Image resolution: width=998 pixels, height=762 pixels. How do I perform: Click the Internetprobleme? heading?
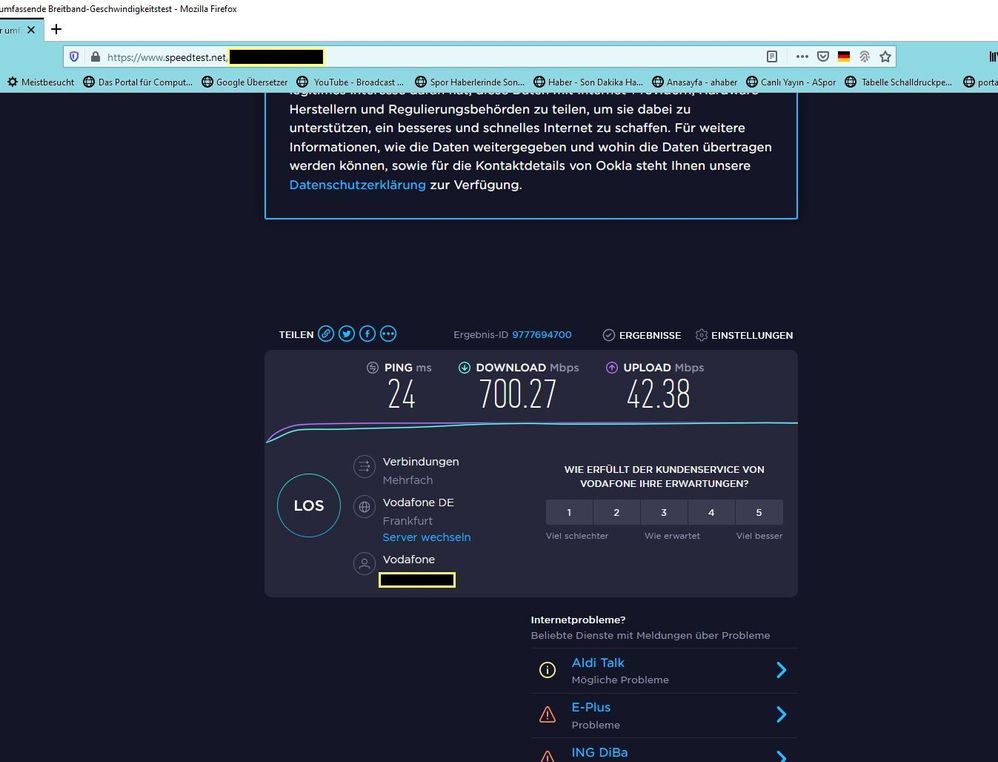[578, 619]
